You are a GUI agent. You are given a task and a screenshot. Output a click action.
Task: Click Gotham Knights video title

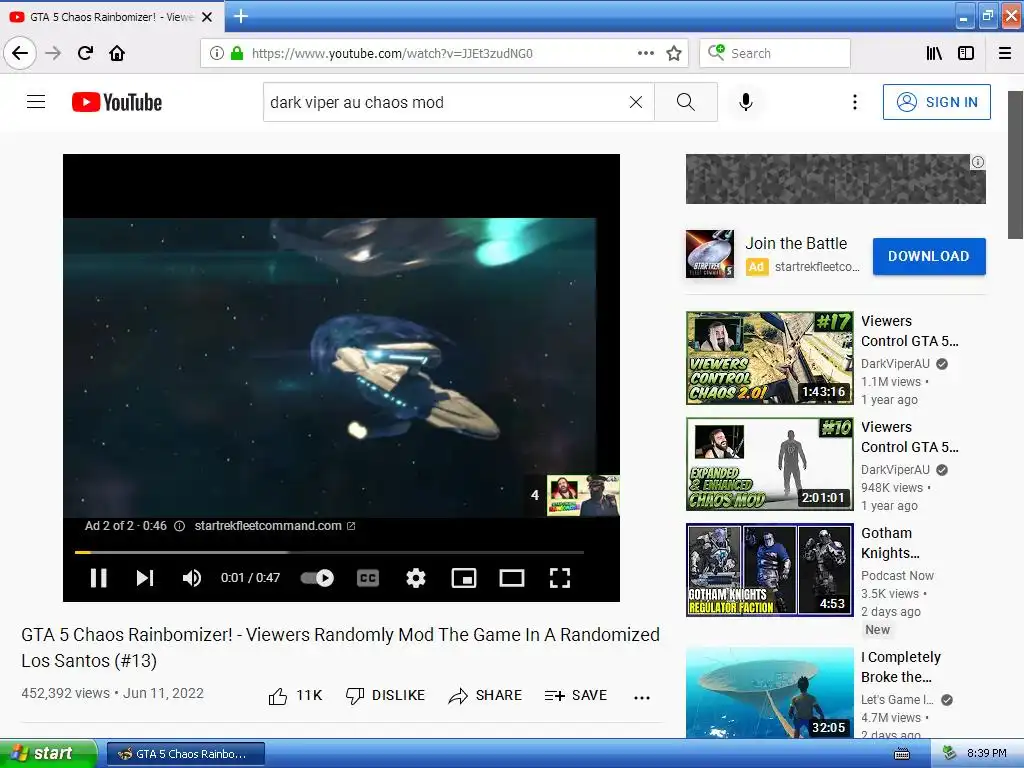coord(889,543)
